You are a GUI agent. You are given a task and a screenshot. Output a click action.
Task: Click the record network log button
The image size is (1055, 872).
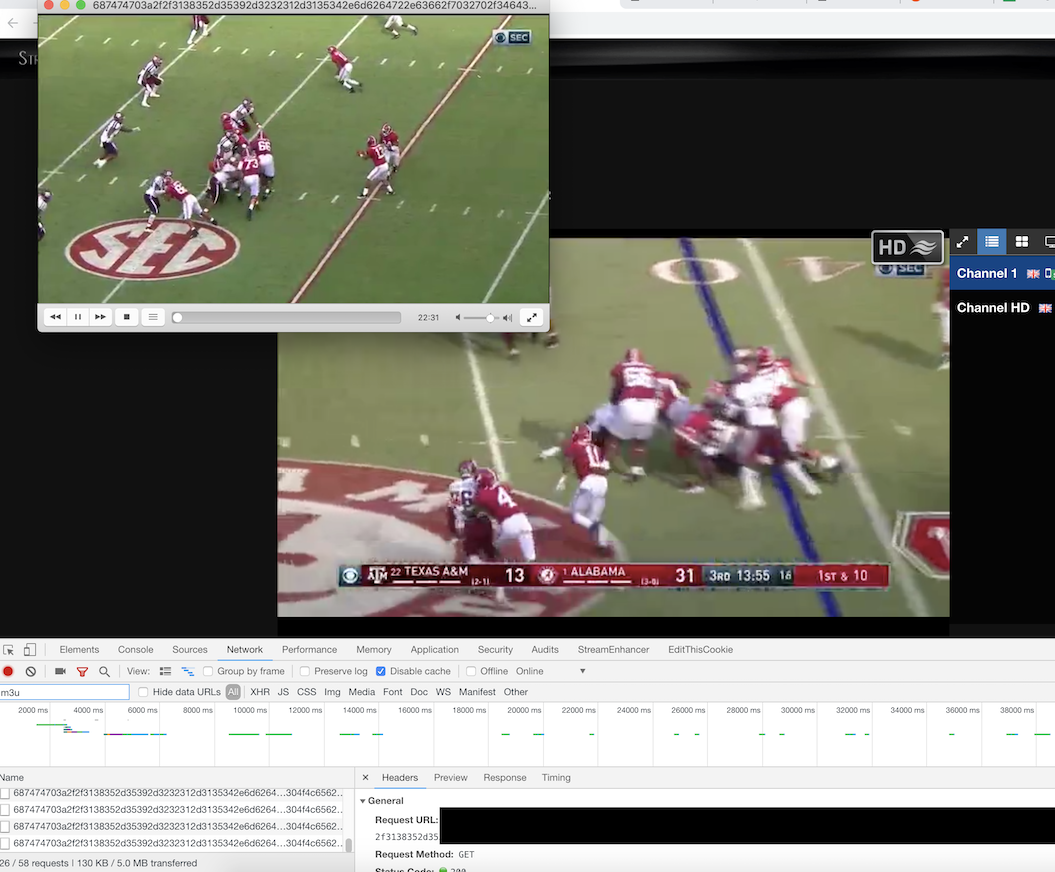click(8, 671)
